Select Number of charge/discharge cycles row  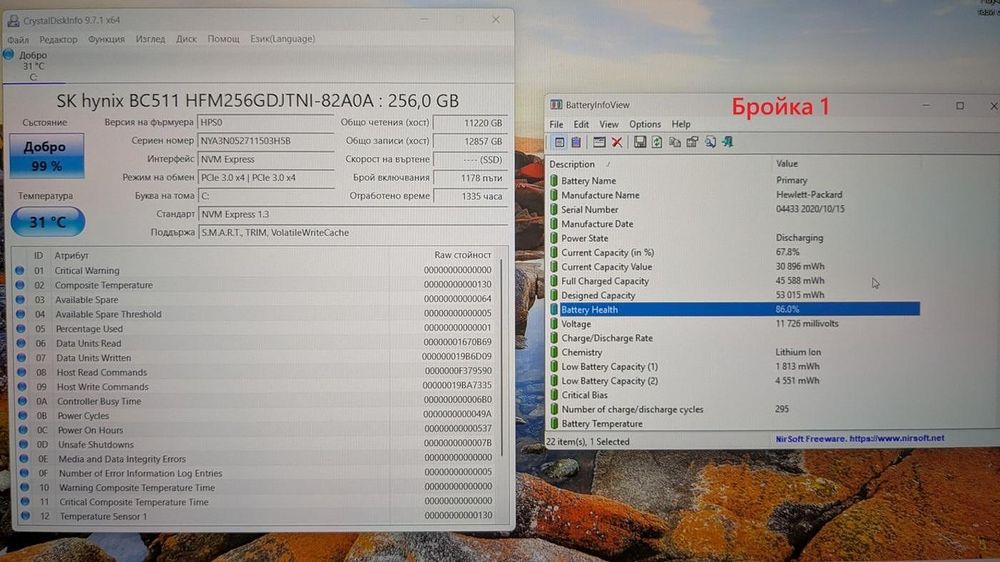734,410
